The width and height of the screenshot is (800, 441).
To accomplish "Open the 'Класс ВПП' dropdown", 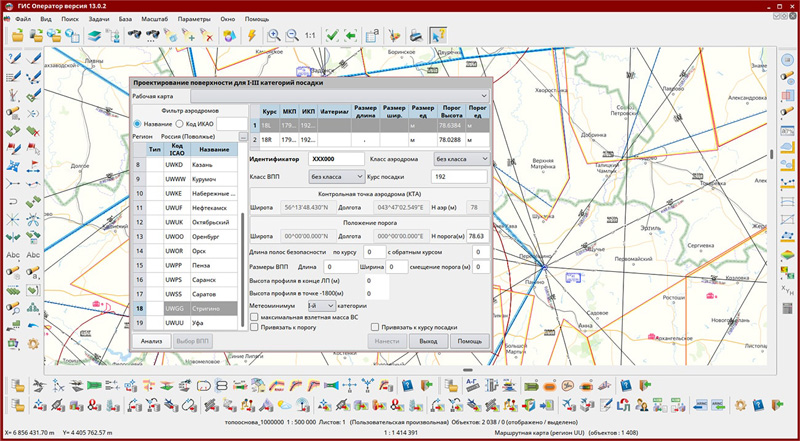I will pyautogui.click(x=336, y=177).
